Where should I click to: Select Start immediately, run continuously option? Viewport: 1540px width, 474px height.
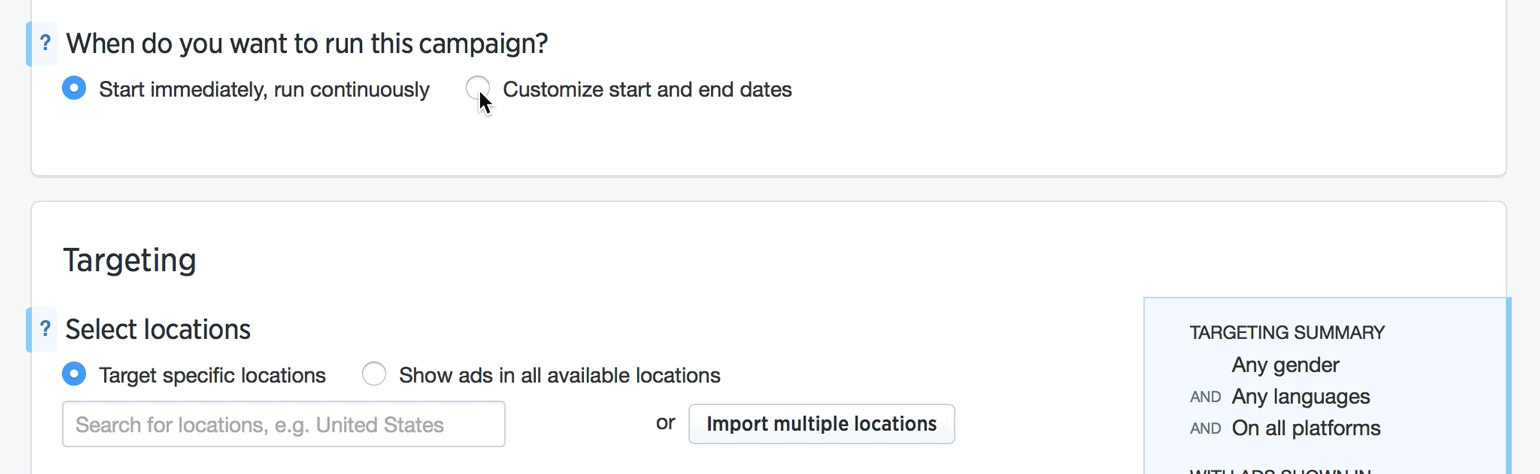click(73, 88)
